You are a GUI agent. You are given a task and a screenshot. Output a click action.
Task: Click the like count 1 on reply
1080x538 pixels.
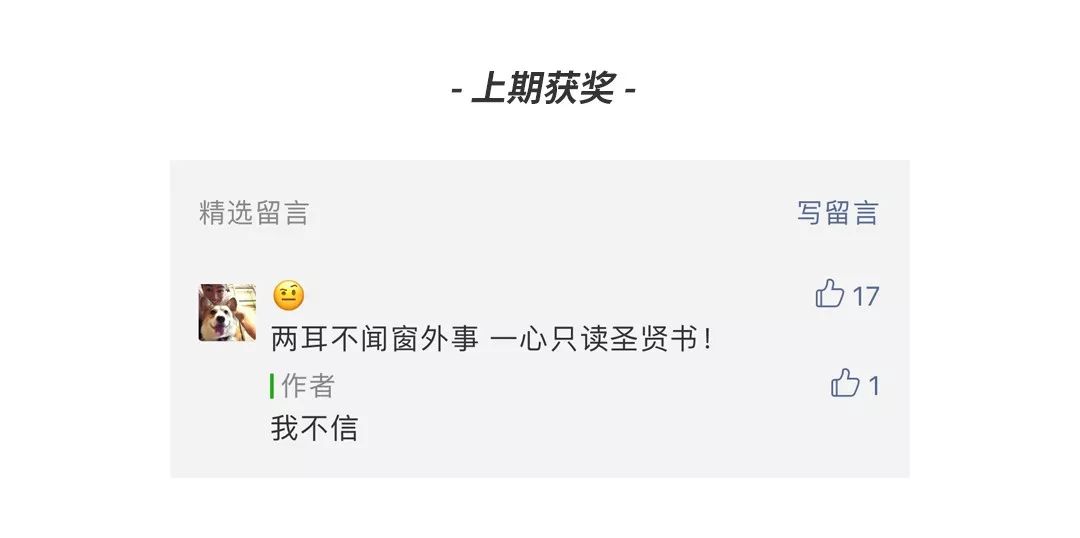[x=874, y=386]
